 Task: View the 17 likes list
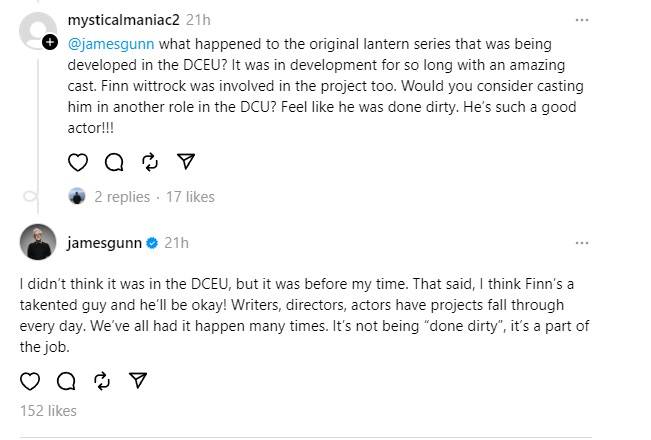[191, 197]
